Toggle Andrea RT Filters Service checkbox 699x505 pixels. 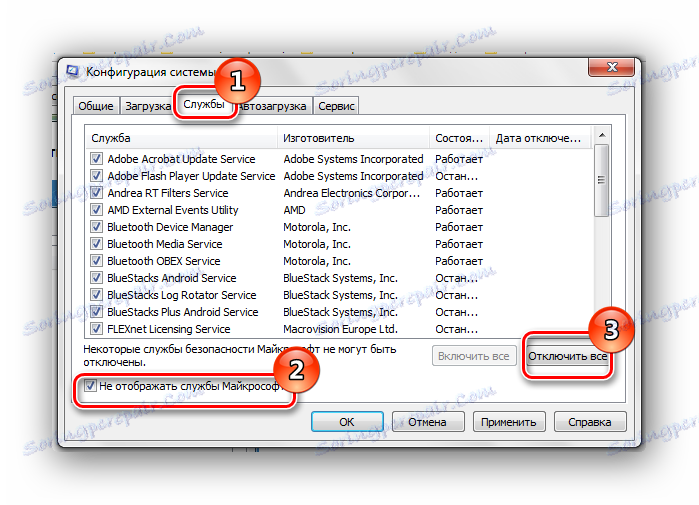[96, 193]
